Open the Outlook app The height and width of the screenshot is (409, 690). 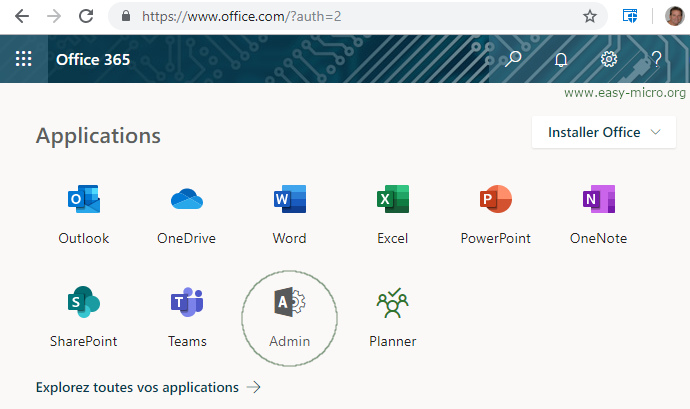click(x=84, y=214)
